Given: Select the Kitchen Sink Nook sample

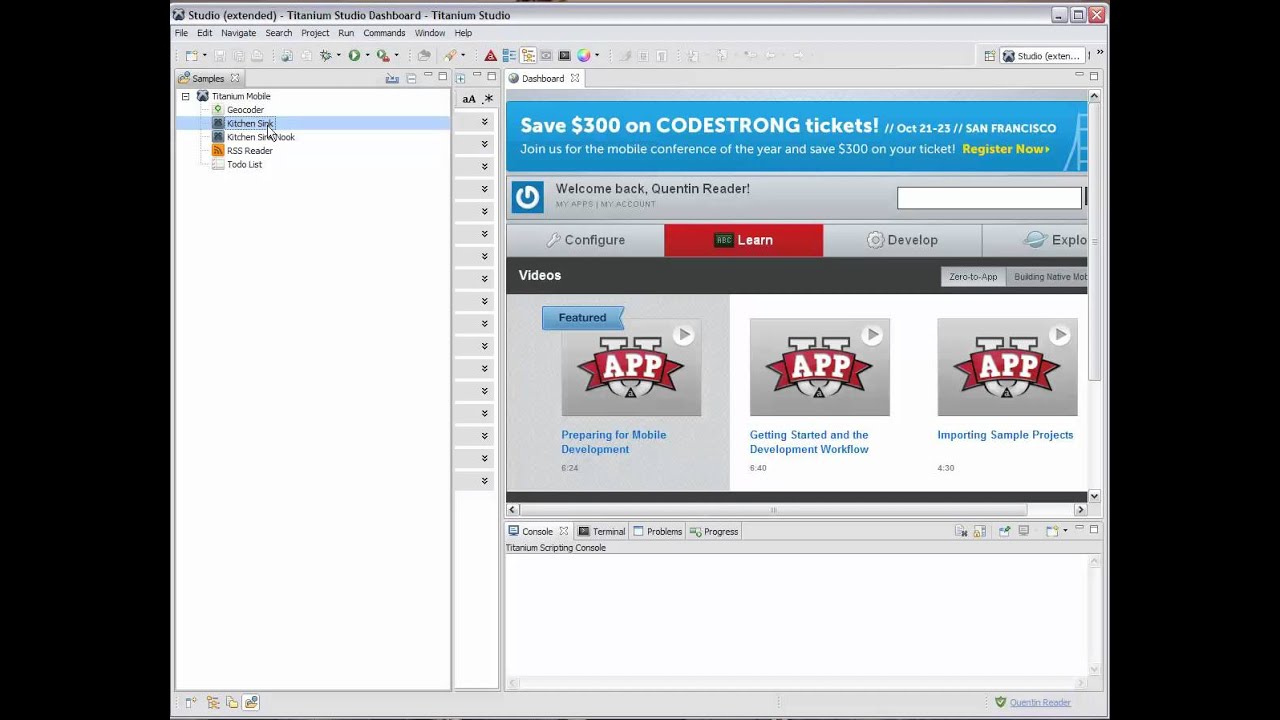Looking at the screenshot, I should coord(260,137).
